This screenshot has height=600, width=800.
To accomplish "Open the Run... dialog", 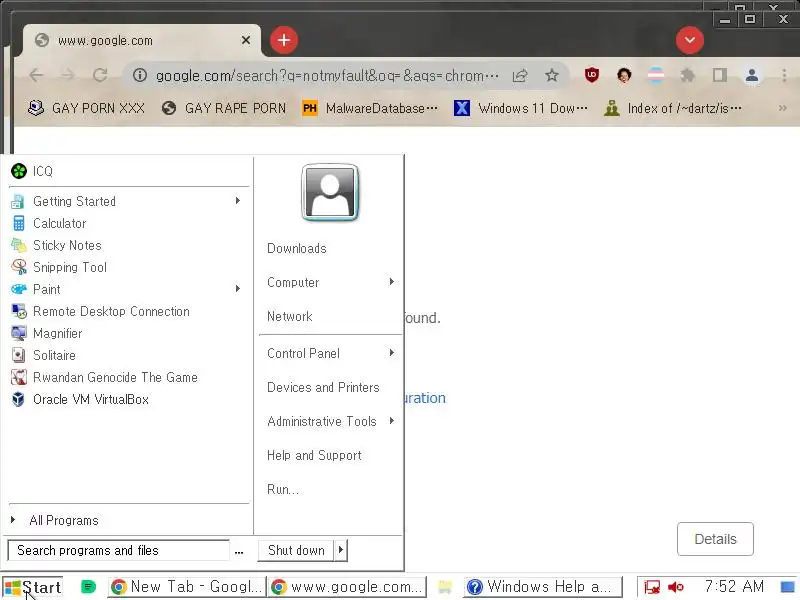I will [283, 489].
